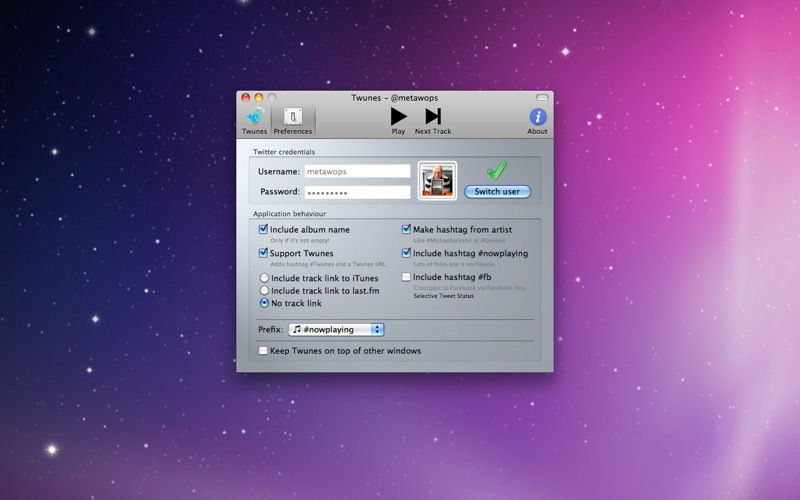Enable Include hashtag #fb checkbox

tap(406, 277)
